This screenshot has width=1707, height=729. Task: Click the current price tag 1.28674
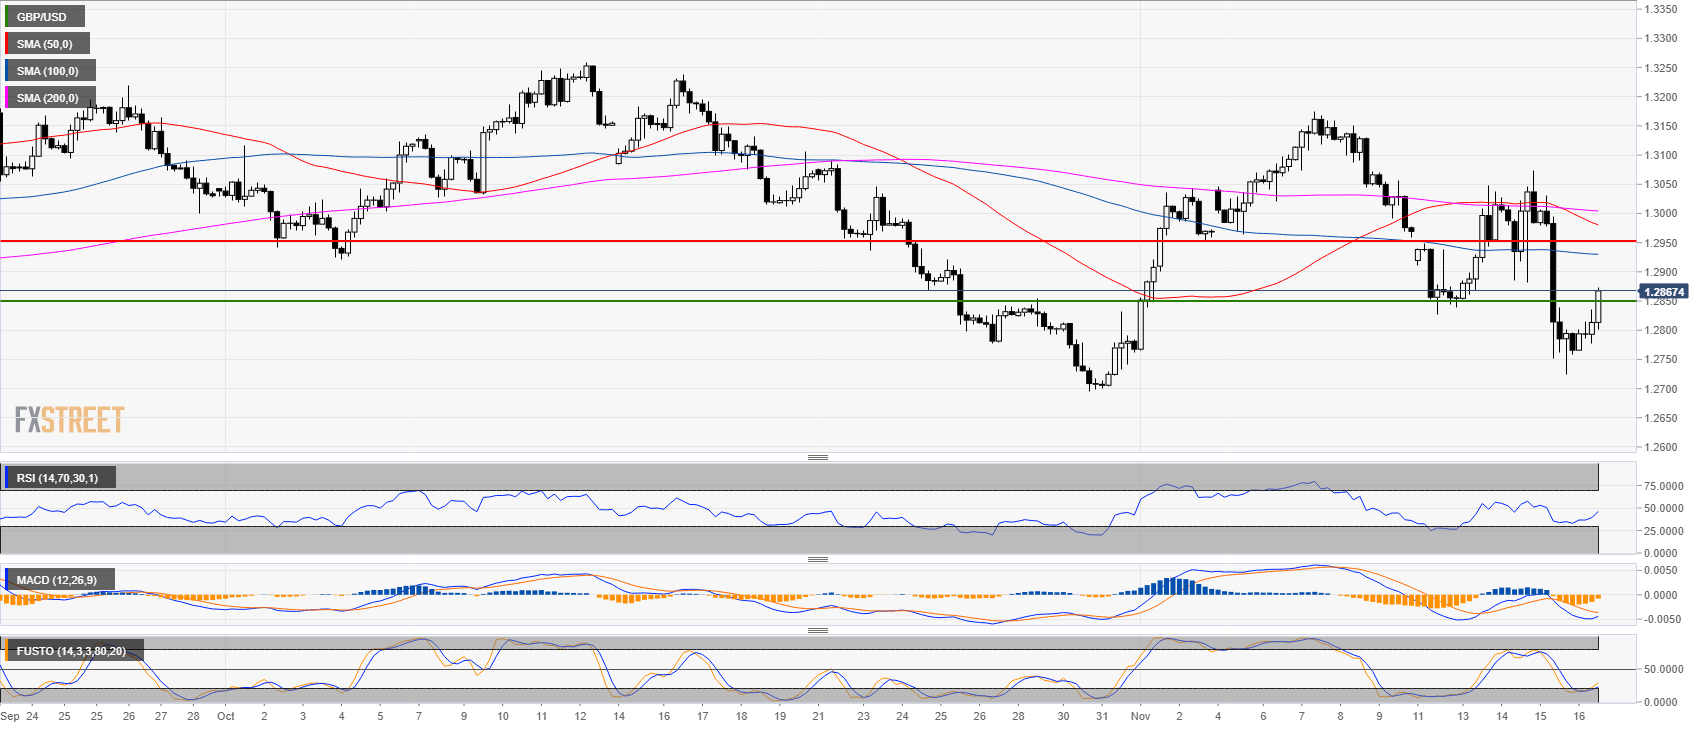[1664, 292]
